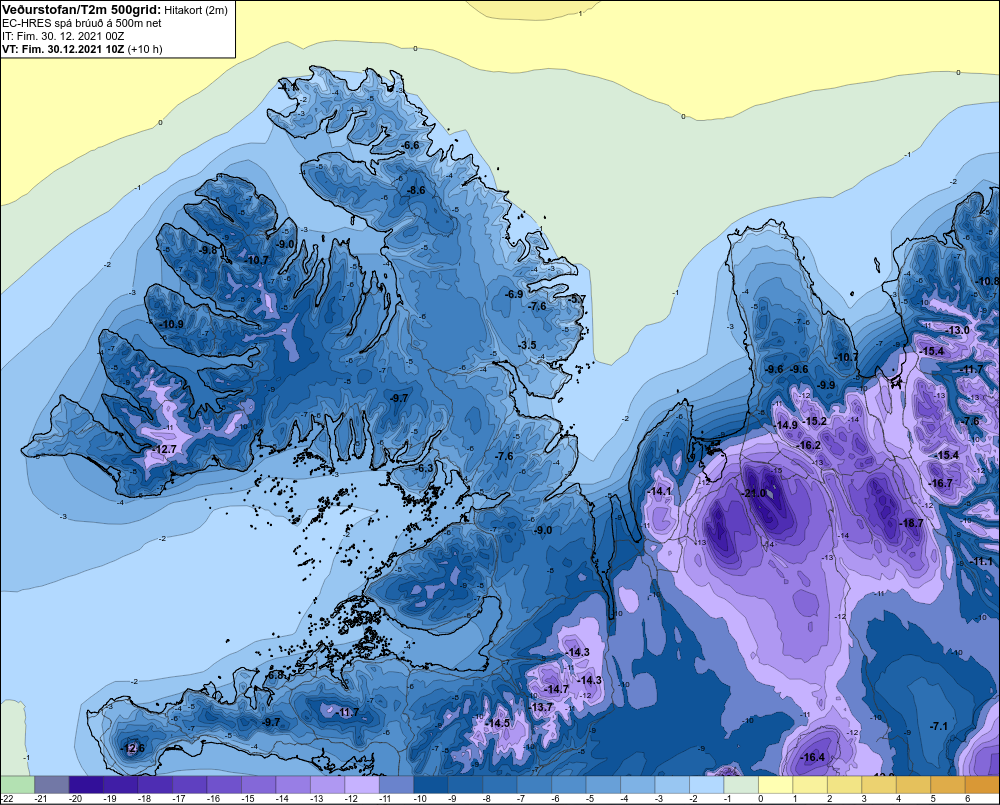
Task: Click the -16.7 temperature value
Action: click(941, 483)
